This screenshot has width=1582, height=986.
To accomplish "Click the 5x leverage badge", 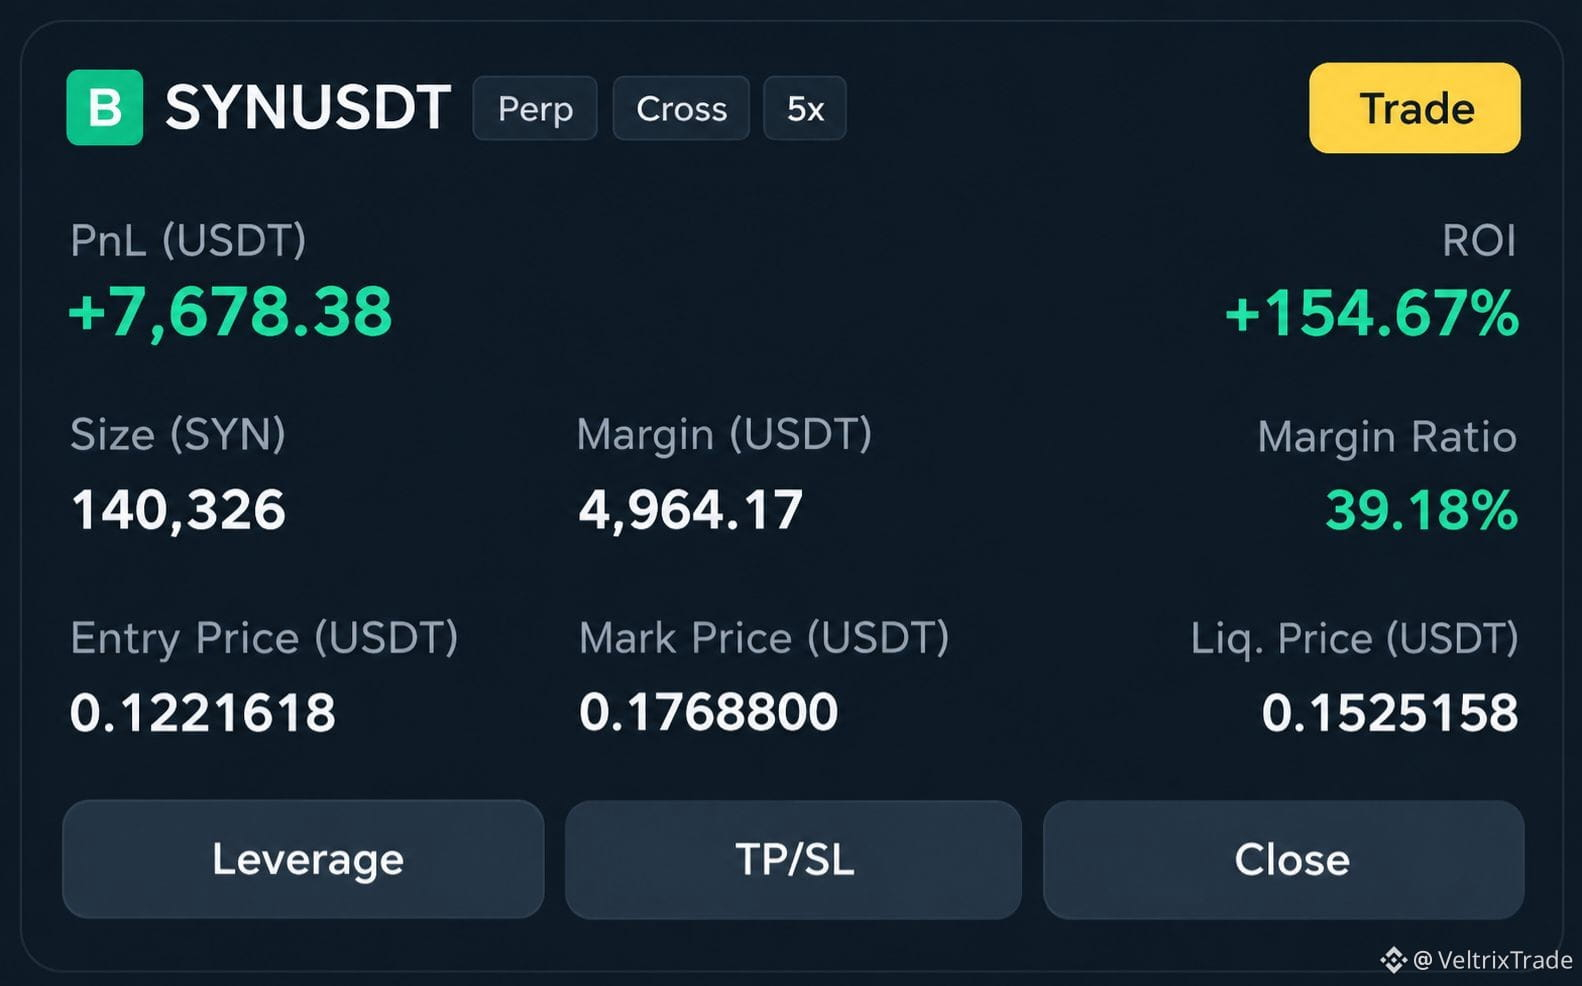I will (x=805, y=108).
